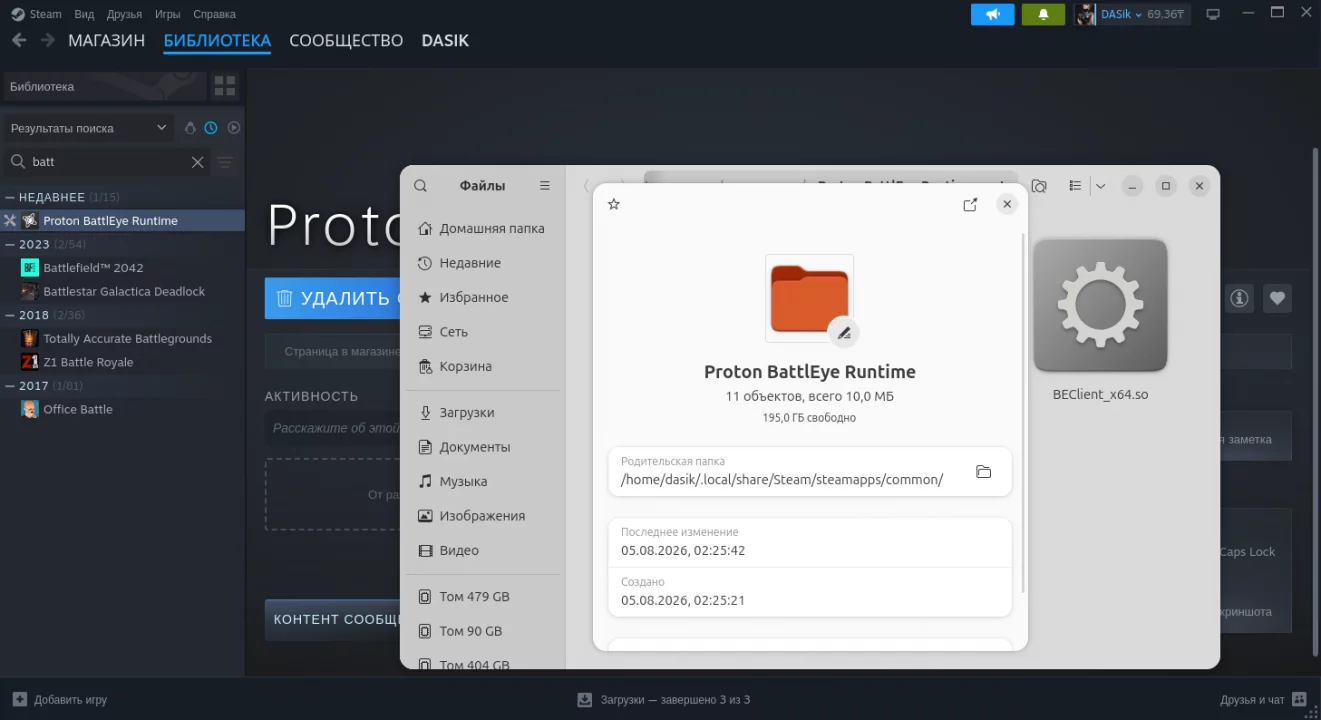Go to the СООБЩЕСТВО tab
Screen dimensions: 1321x720
pyautogui.click(x=346, y=41)
